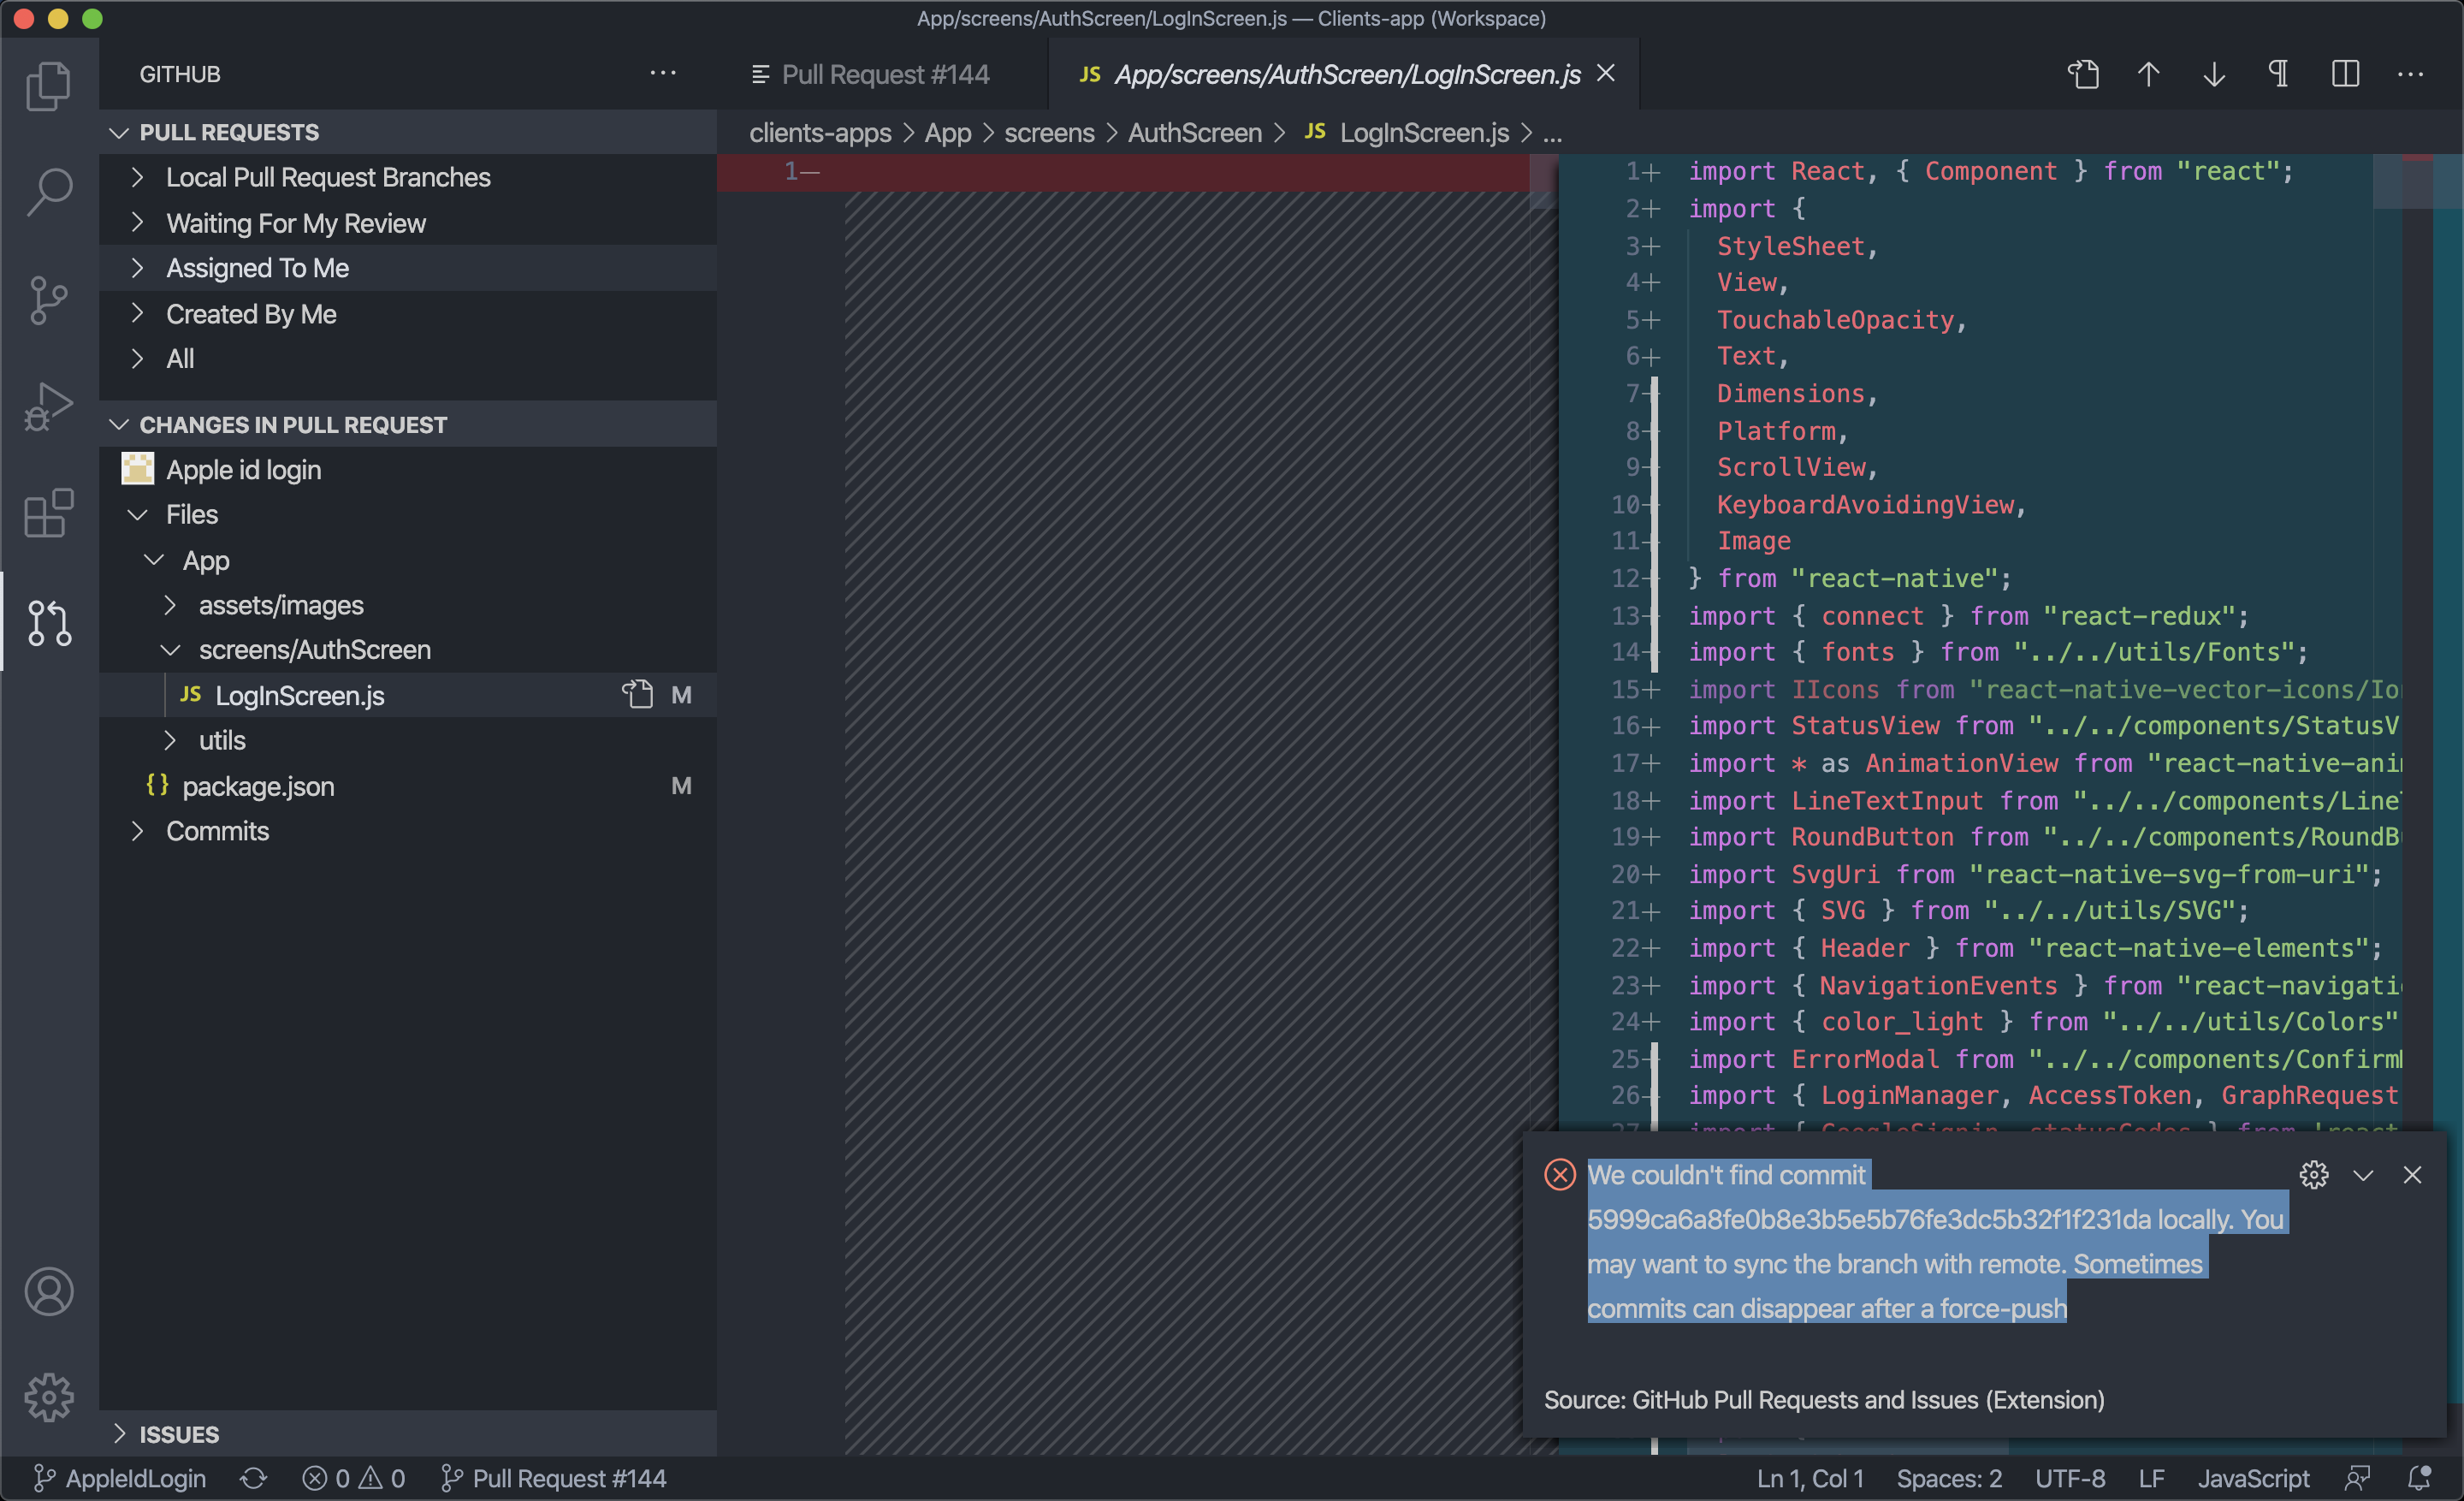The height and width of the screenshot is (1501, 2464).
Task: Expand the All pull requests category
Action: pos(408,359)
